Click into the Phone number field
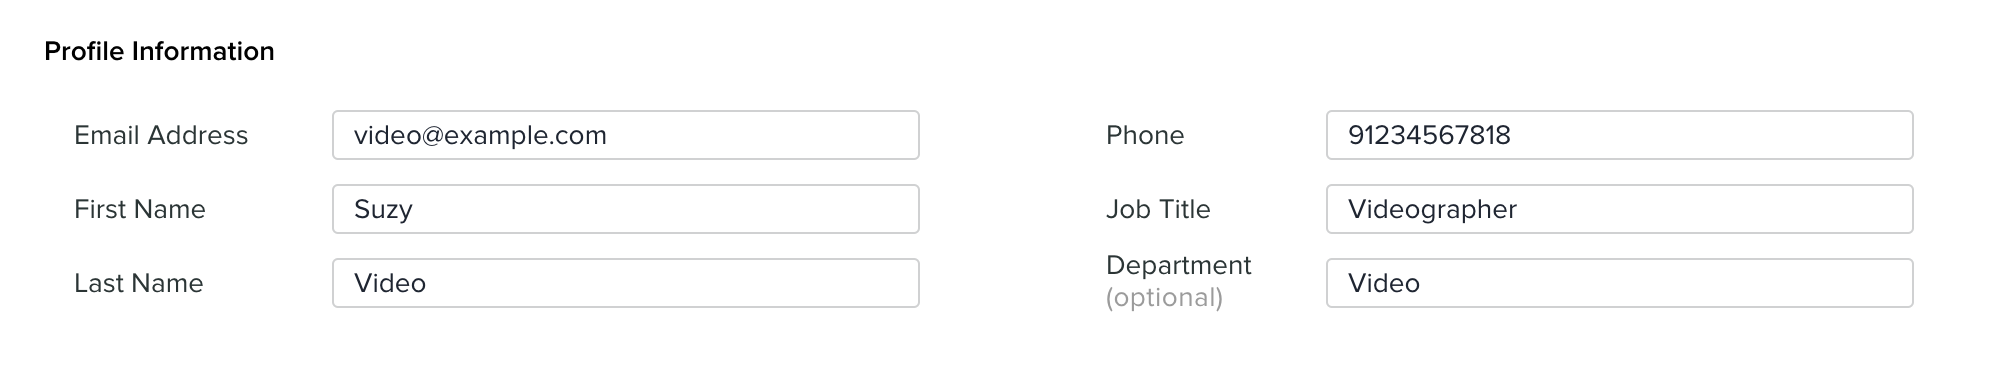 click(1619, 135)
